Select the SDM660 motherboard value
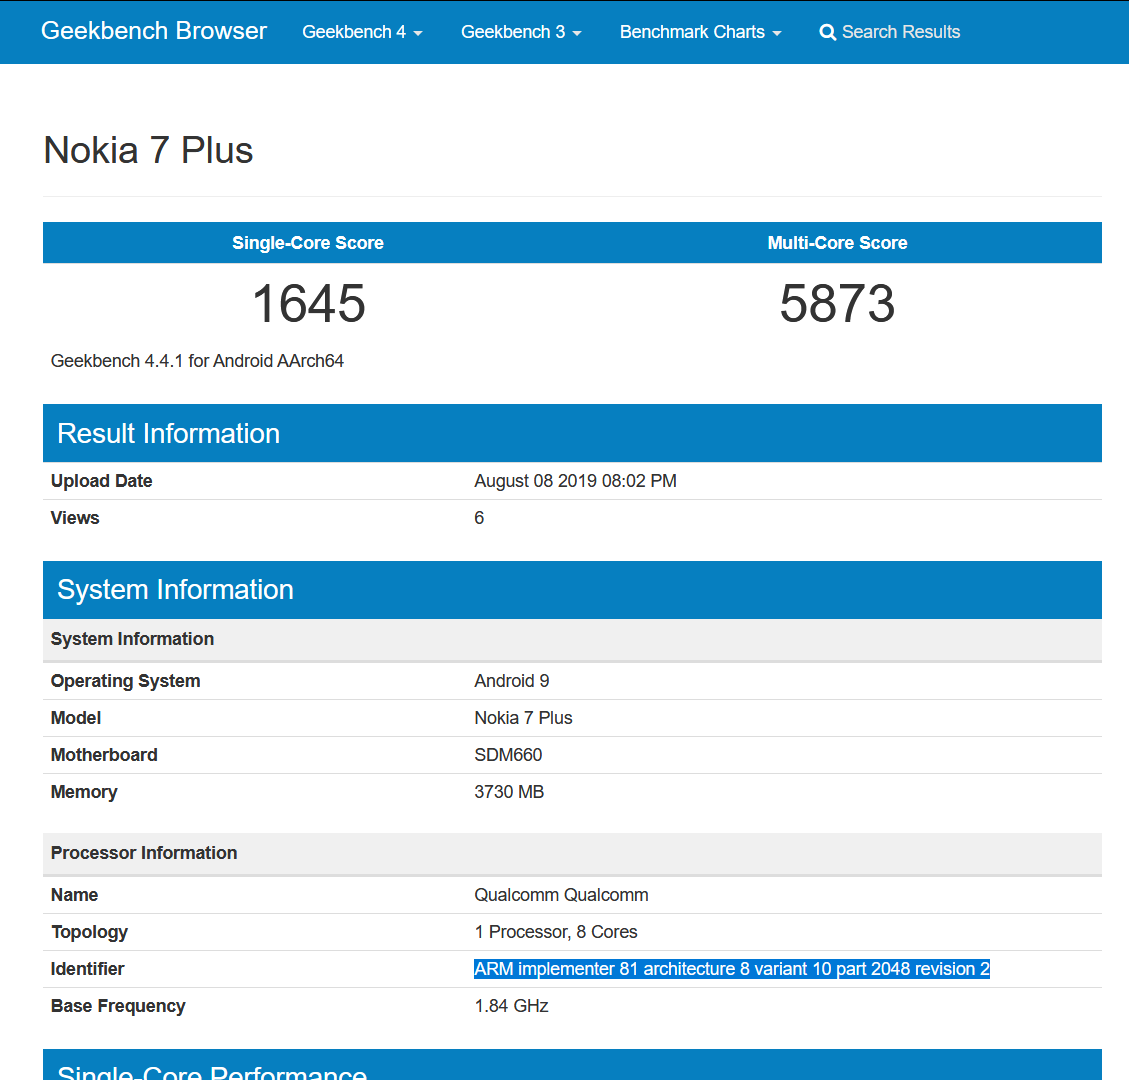 tap(508, 755)
